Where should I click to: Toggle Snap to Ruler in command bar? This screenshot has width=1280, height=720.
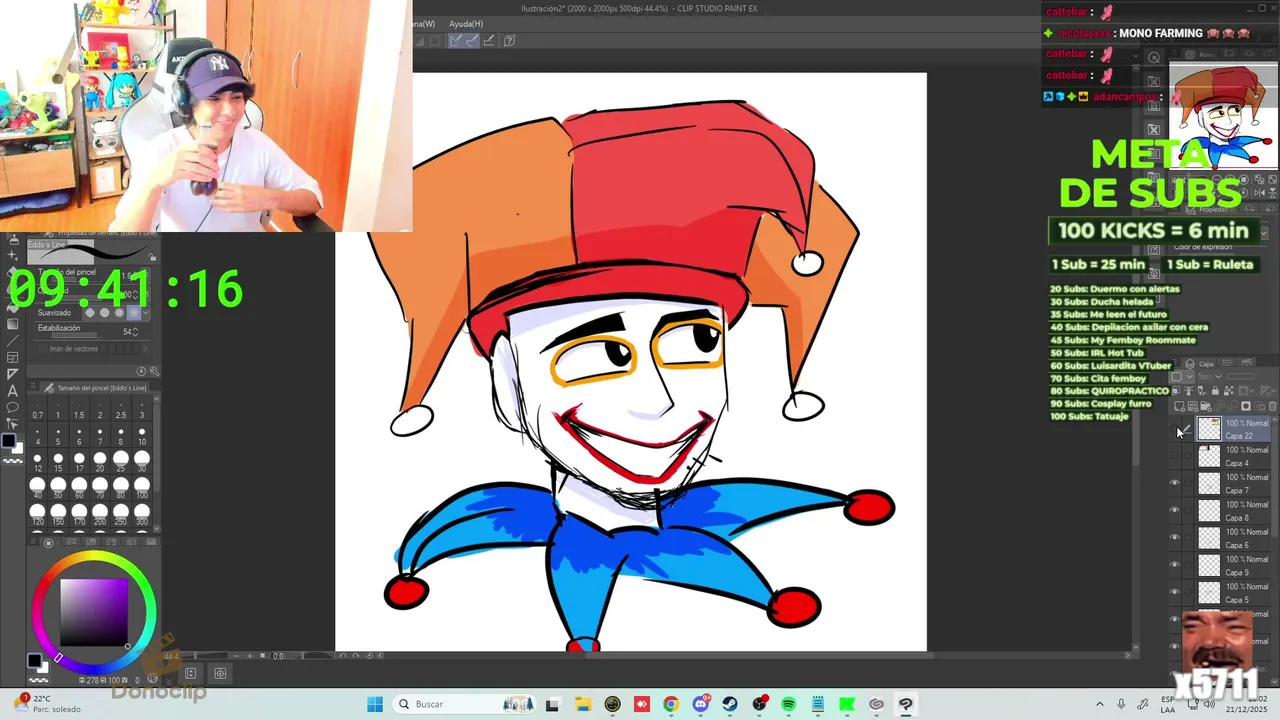455,41
